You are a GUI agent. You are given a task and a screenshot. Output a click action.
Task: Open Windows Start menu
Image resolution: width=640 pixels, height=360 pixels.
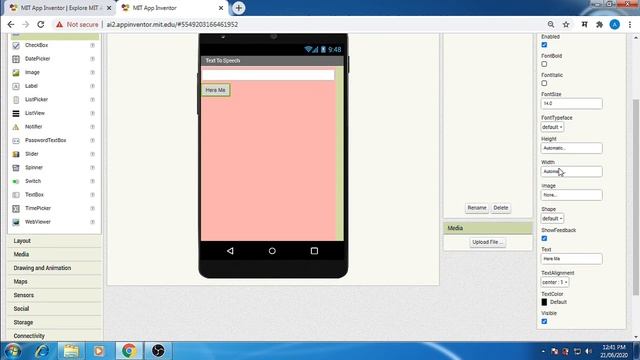click(x=13, y=351)
